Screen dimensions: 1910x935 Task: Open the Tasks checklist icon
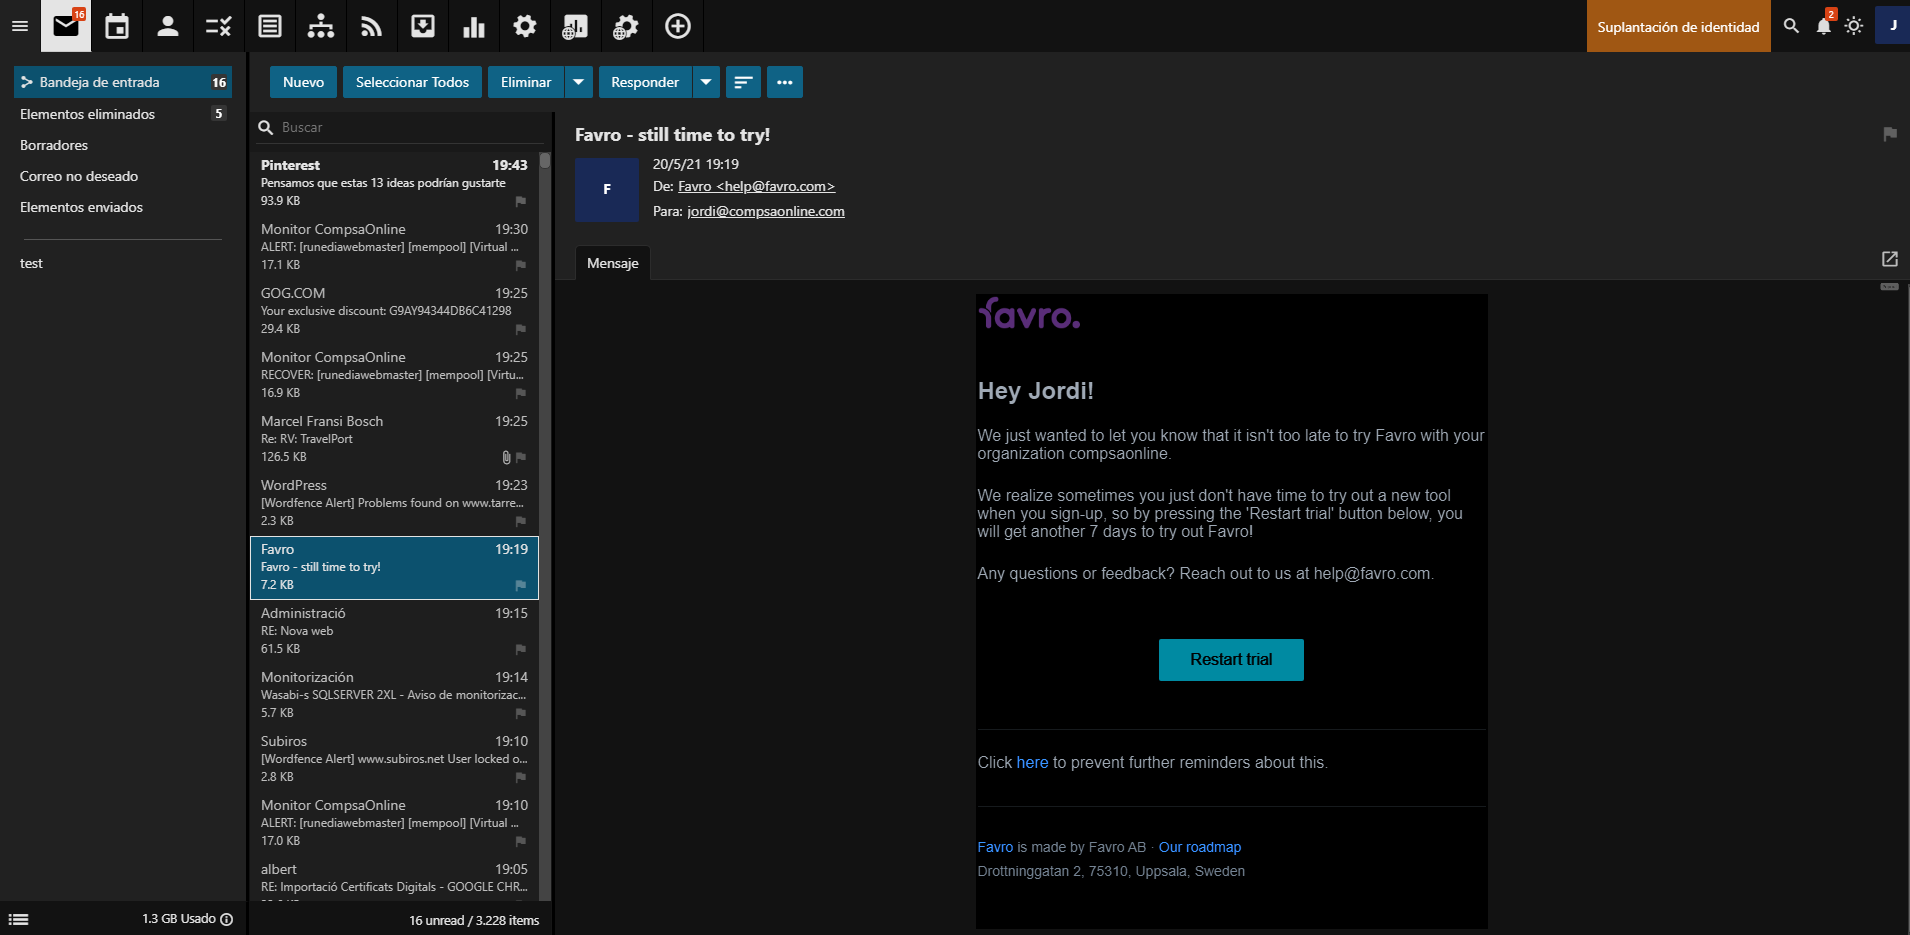click(x=219, y=26)
